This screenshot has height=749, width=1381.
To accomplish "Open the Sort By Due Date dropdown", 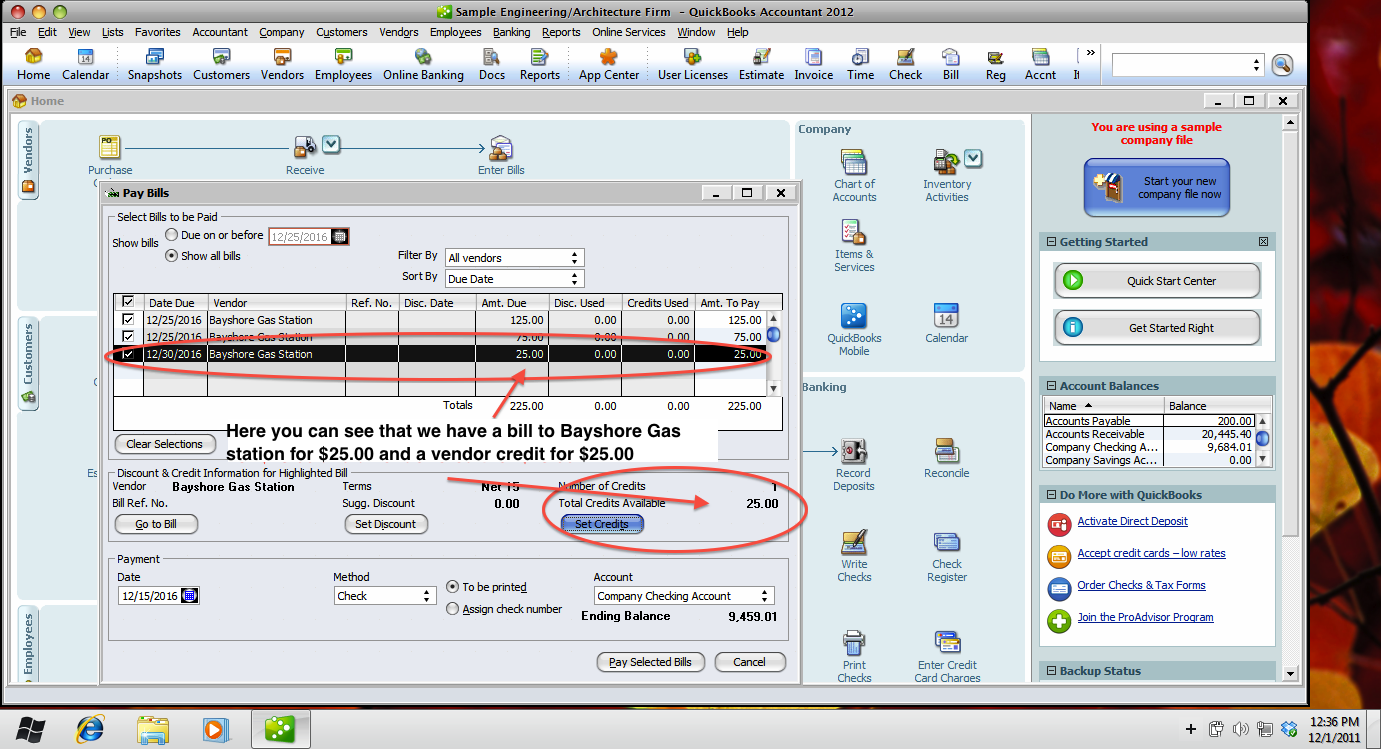I will tap(515, 279).
